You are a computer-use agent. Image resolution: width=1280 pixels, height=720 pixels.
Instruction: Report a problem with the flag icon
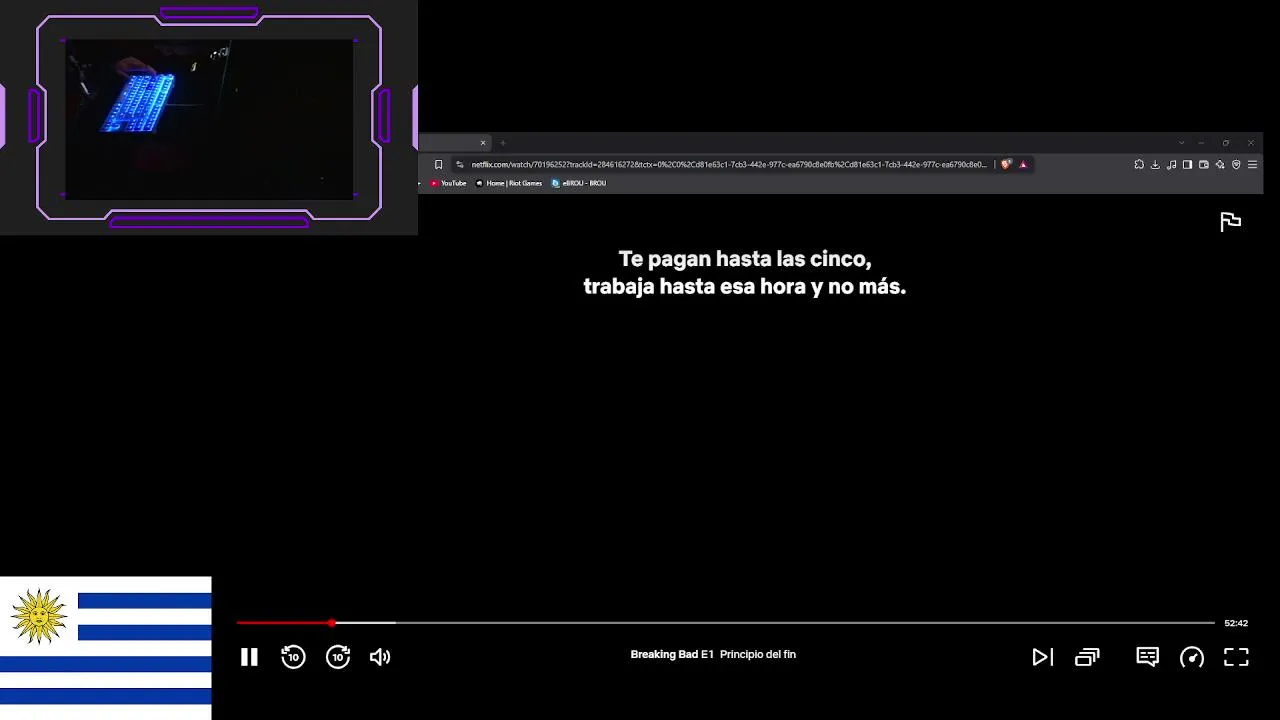[1231, 221]
